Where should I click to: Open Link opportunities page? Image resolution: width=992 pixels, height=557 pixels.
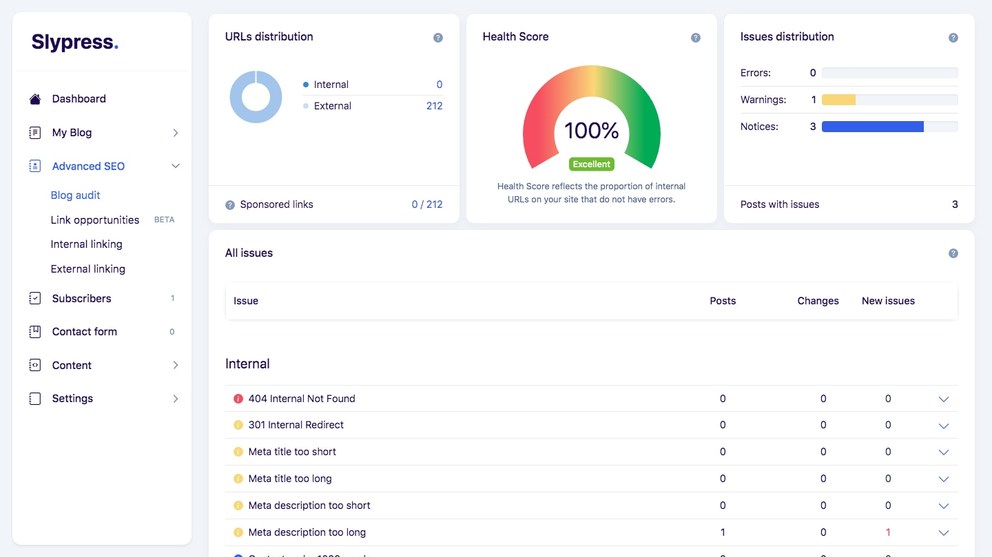click(95, 220)
